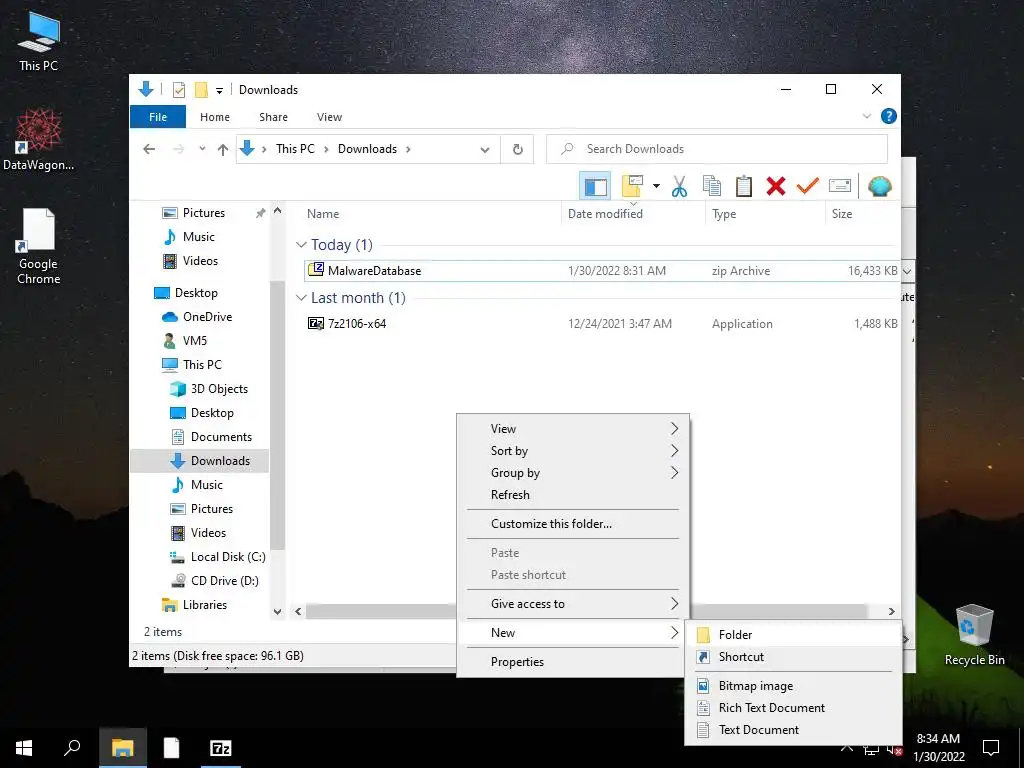The width and height of the screenshot is (1024, 768).
Task: Click the red X Delete toolbar icon
Action: [776, 186]
